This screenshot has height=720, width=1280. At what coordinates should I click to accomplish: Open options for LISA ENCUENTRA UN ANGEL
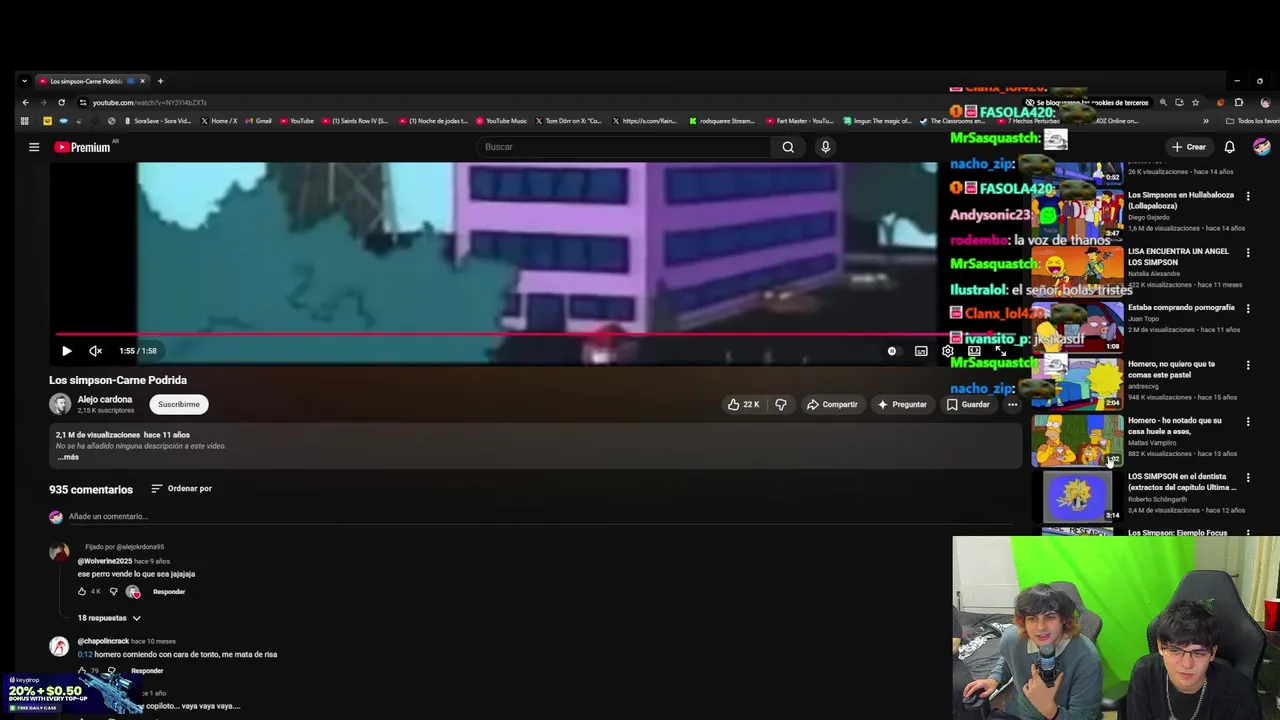pyautogui.click(x=1247, y=253)
